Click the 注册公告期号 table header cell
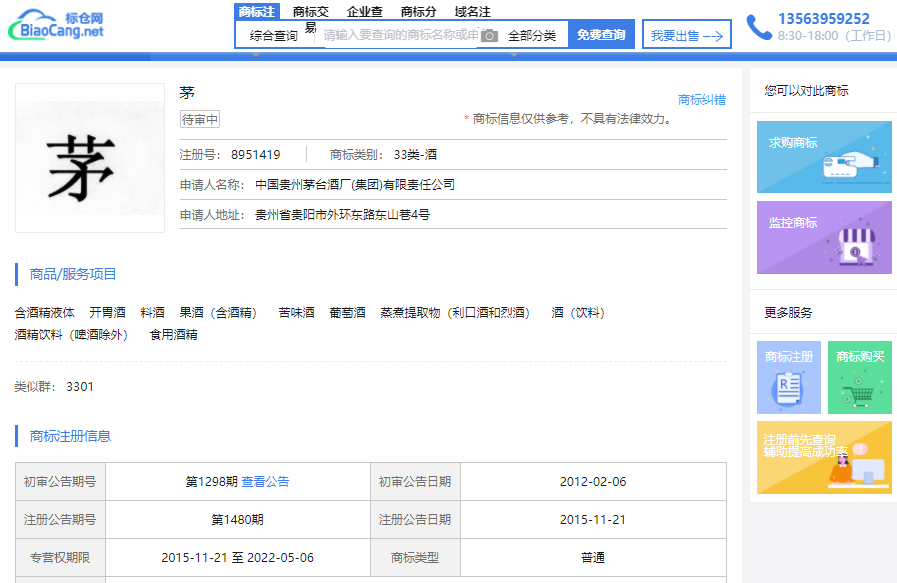This screenshot has height=583, width=897. [60, 519]
